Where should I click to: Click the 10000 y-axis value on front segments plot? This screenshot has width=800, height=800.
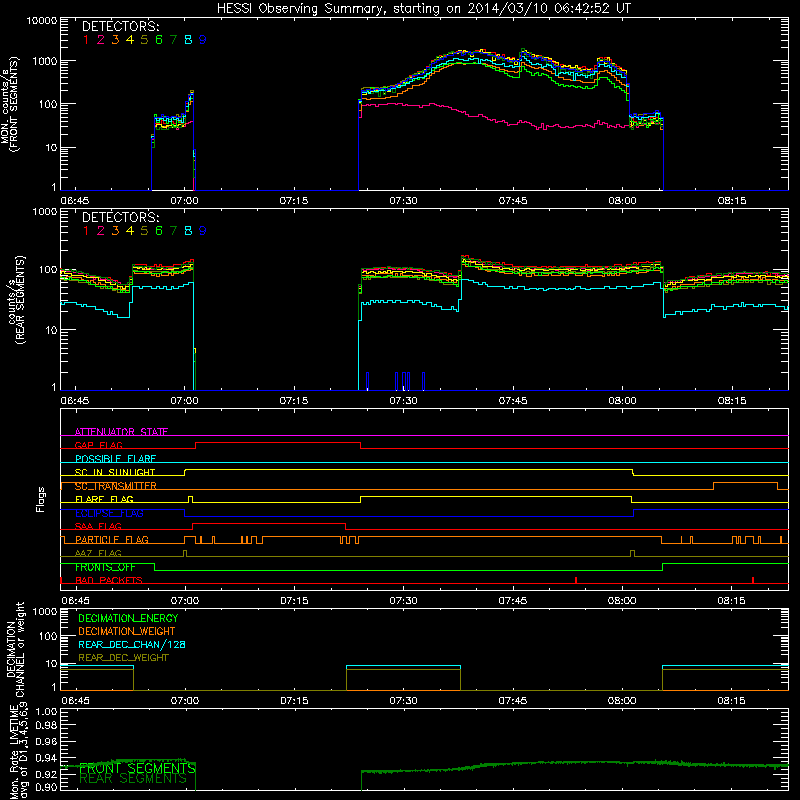point(42,21)
